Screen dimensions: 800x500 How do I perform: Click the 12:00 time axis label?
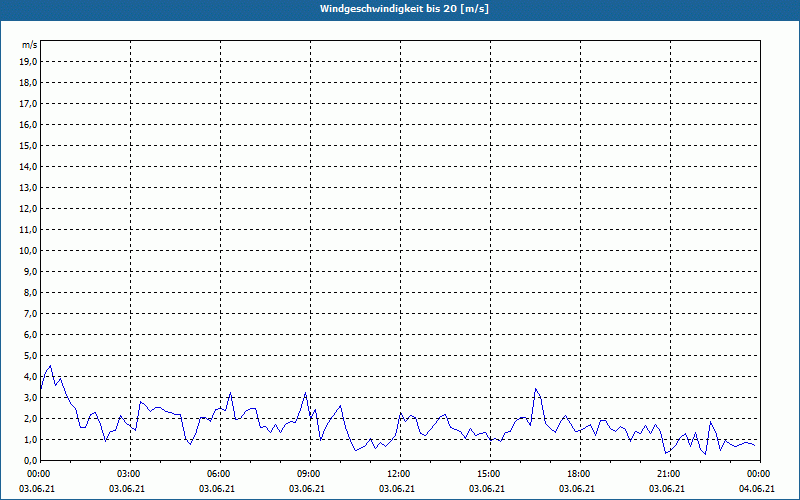tap(397, 474)
